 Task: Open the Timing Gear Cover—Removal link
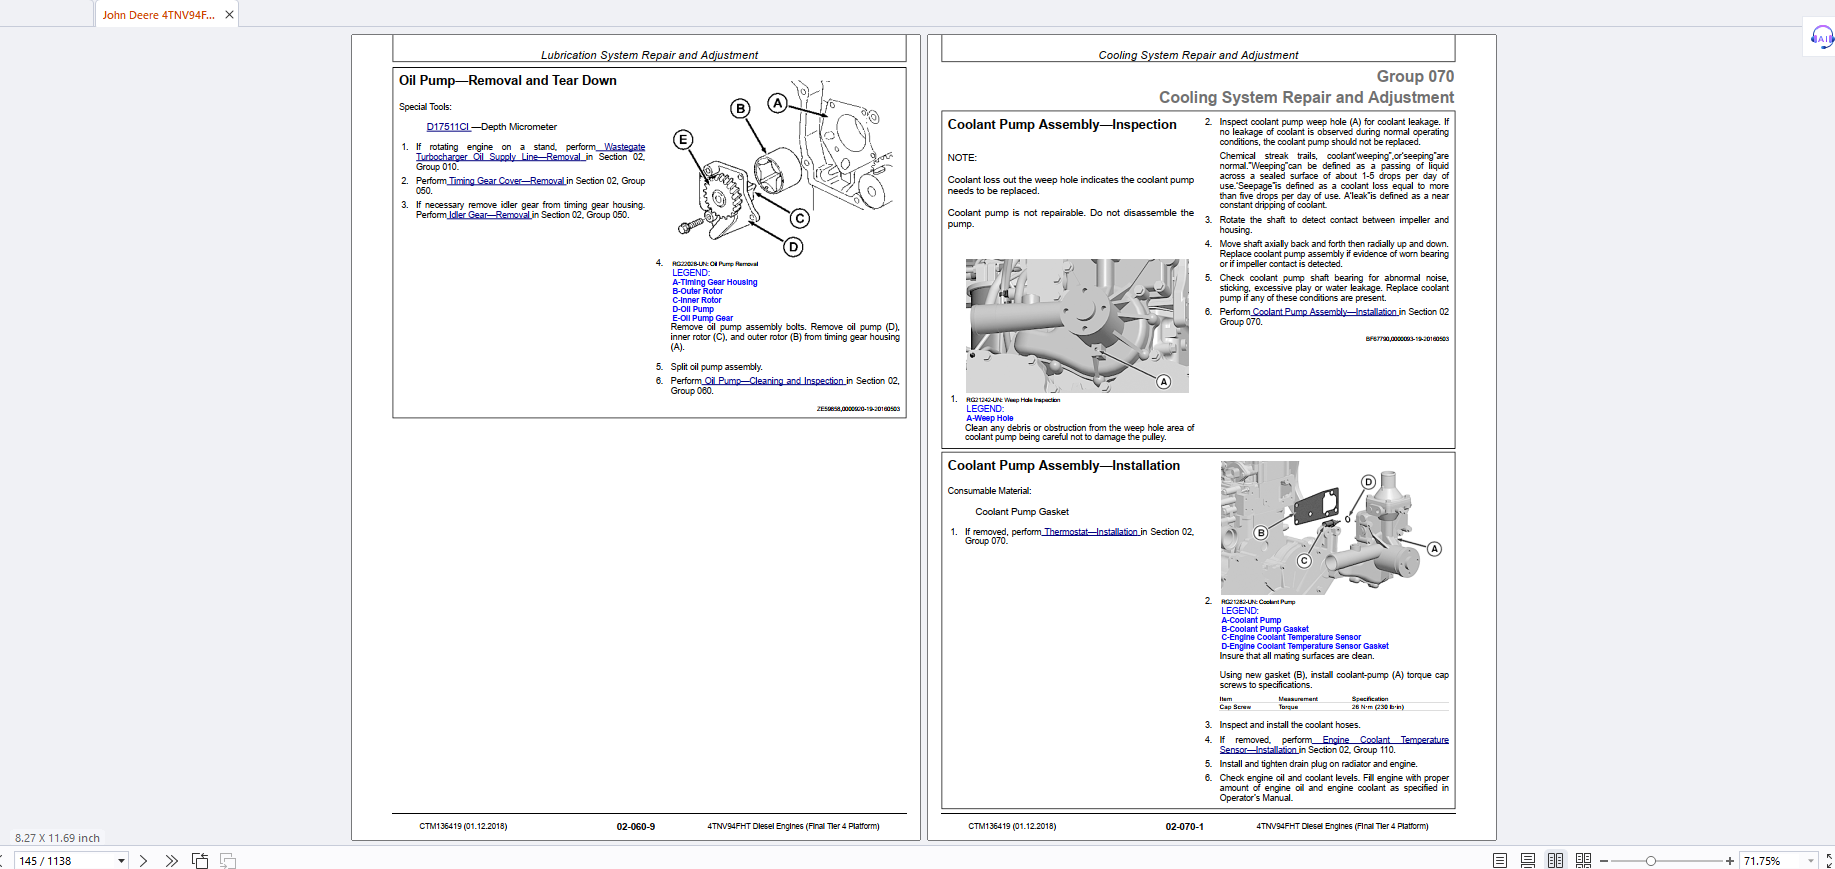506,181
